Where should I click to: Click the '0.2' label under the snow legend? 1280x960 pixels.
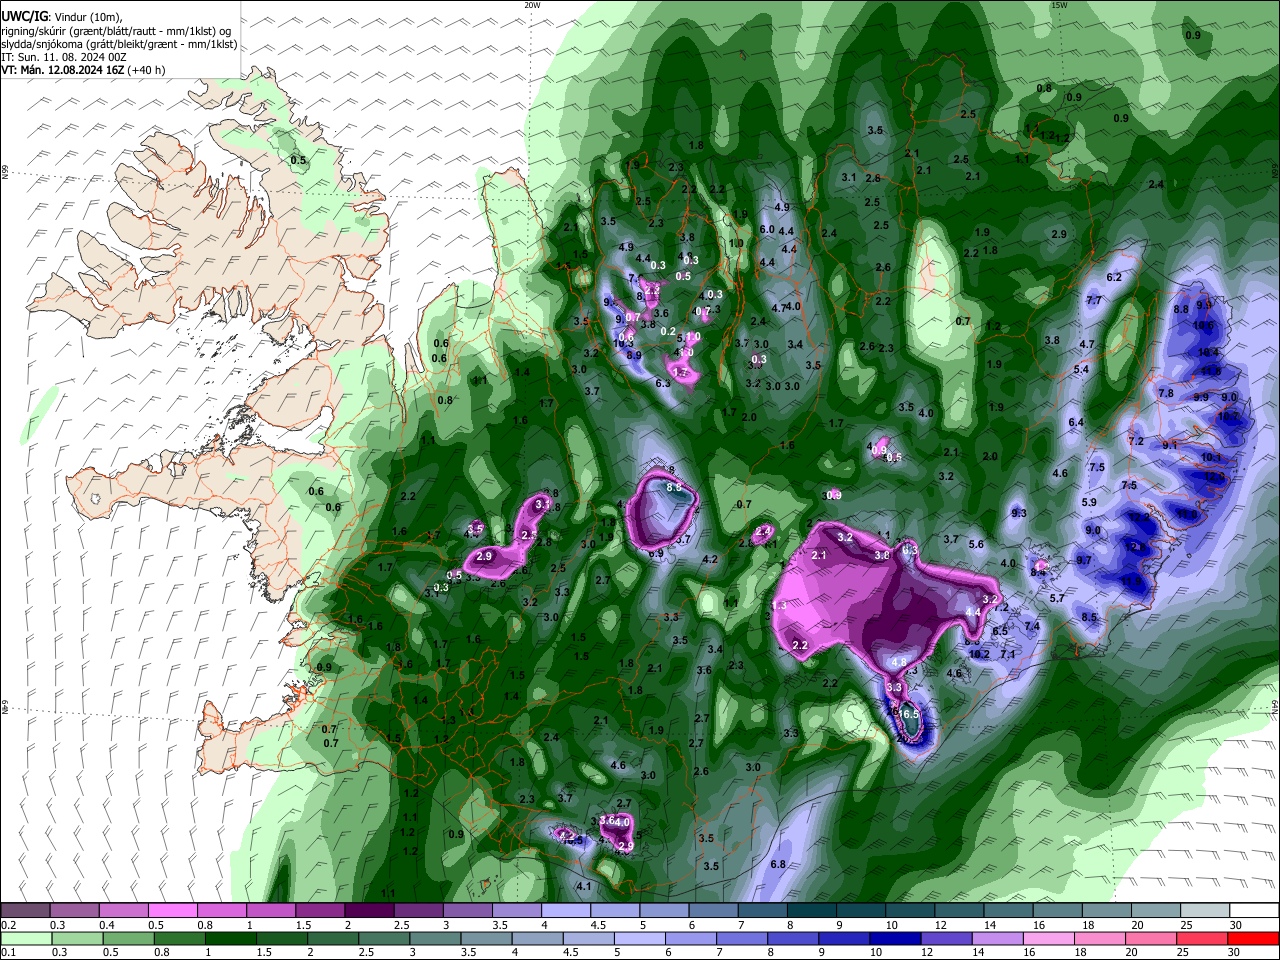pyautogui.click(x=8, y=925)
